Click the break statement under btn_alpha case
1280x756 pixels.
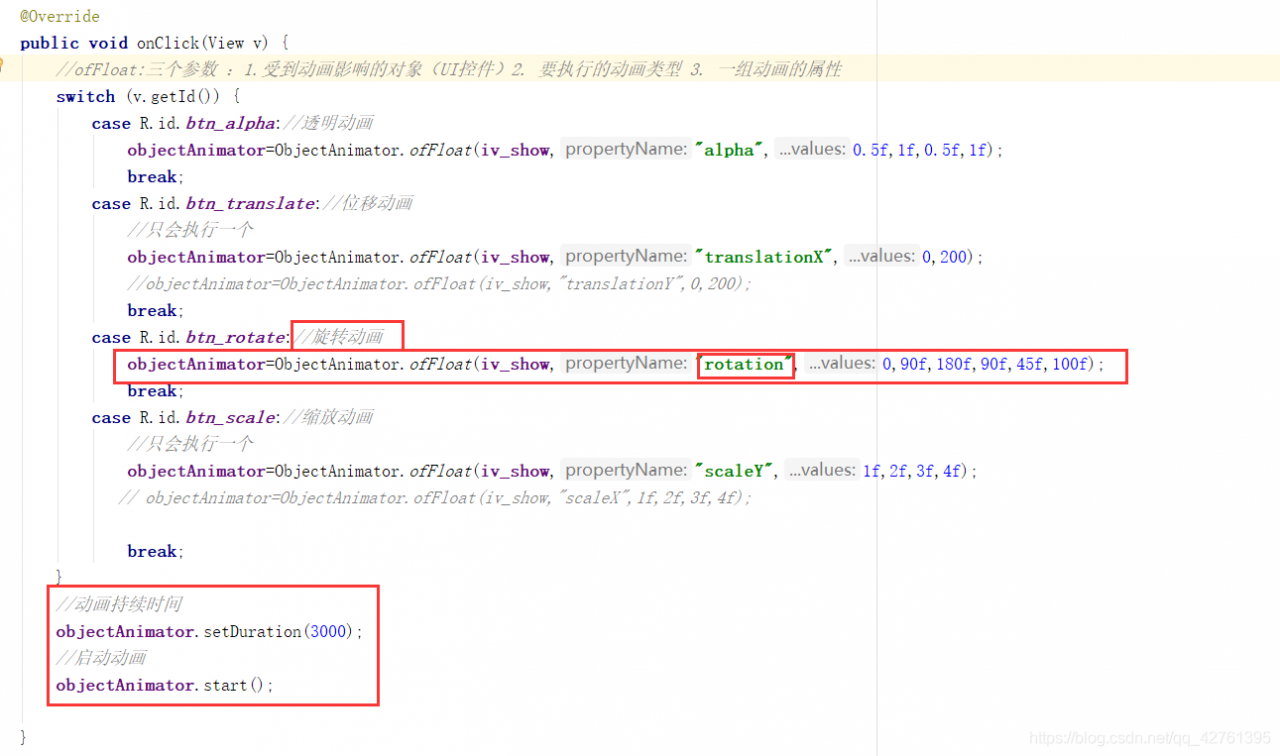click(152, 177)
